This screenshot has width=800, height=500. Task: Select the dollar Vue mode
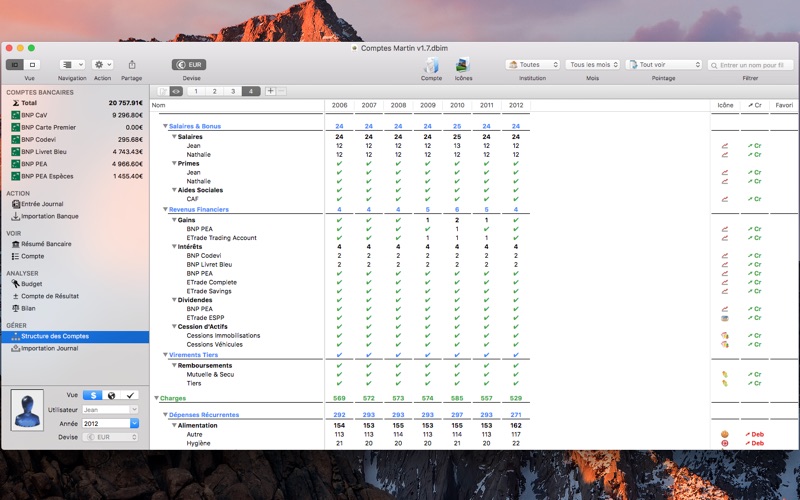click(92, 395)
